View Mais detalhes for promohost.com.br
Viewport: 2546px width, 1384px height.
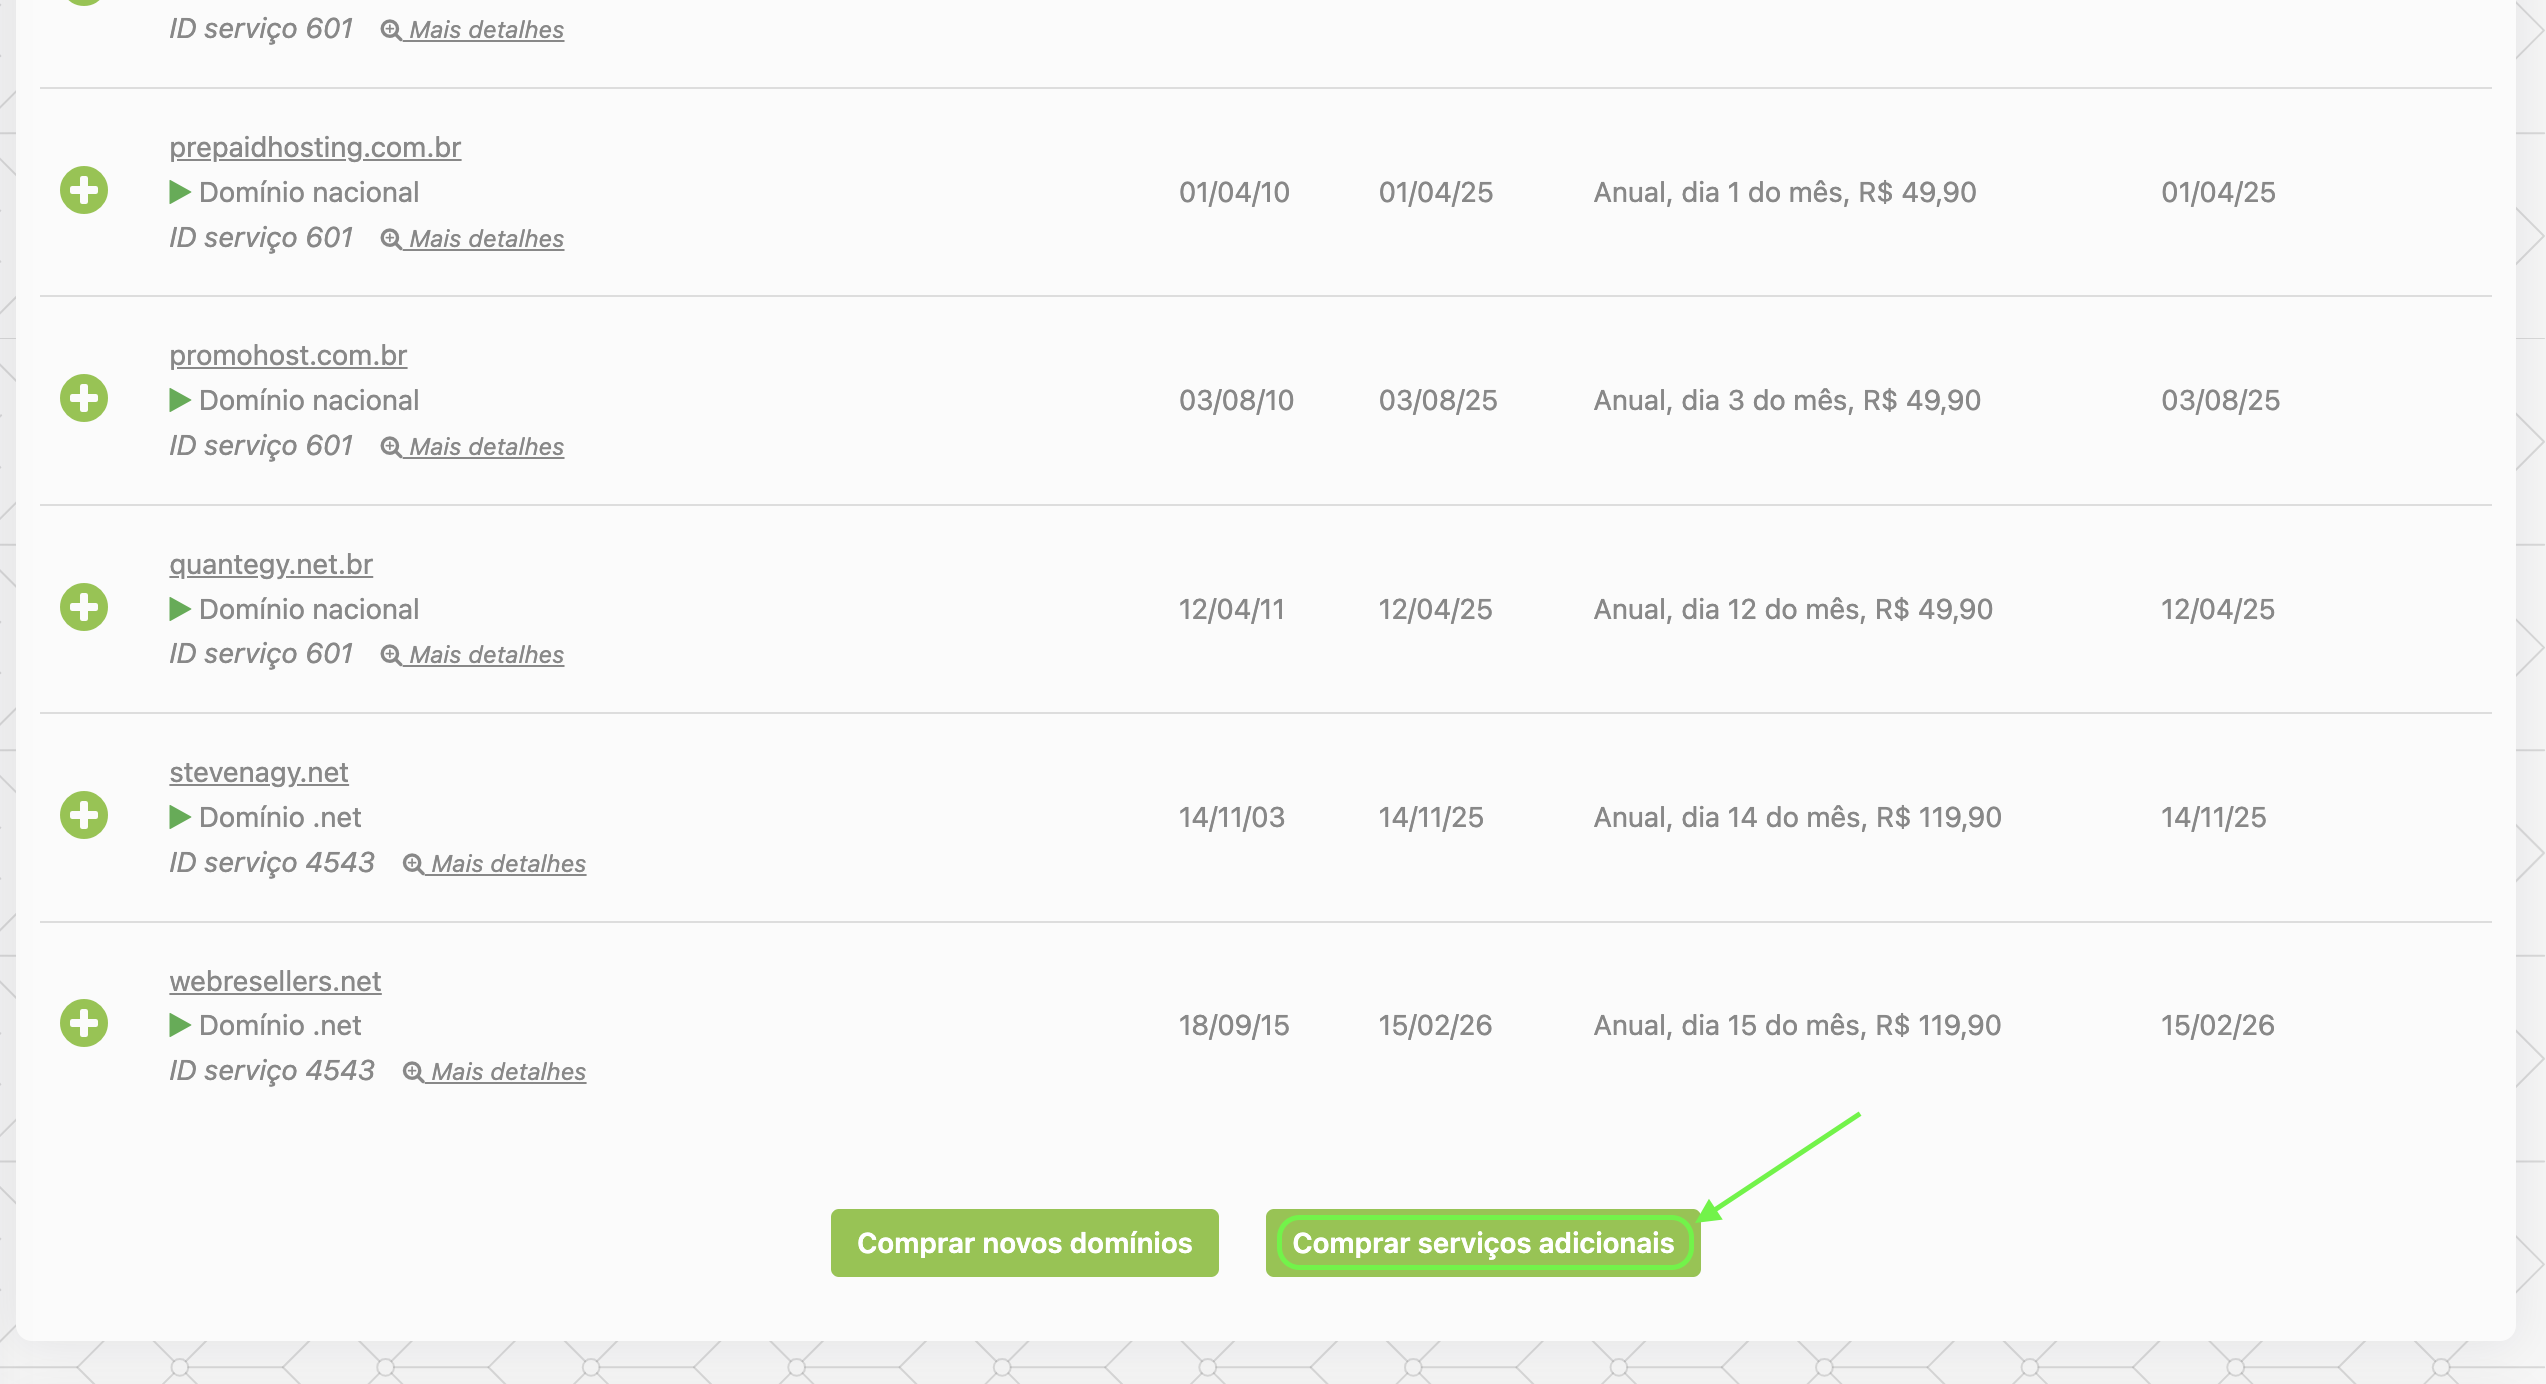(472, 447)
